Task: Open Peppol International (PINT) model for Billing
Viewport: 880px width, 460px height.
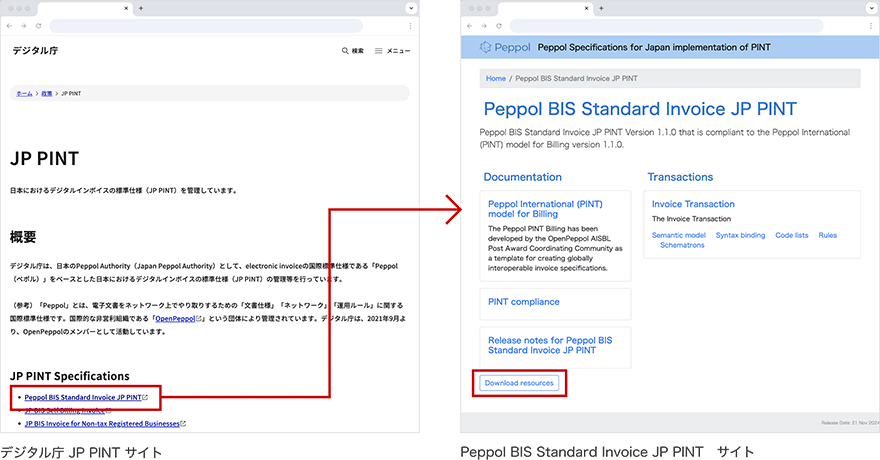Action: click(545, 208)
